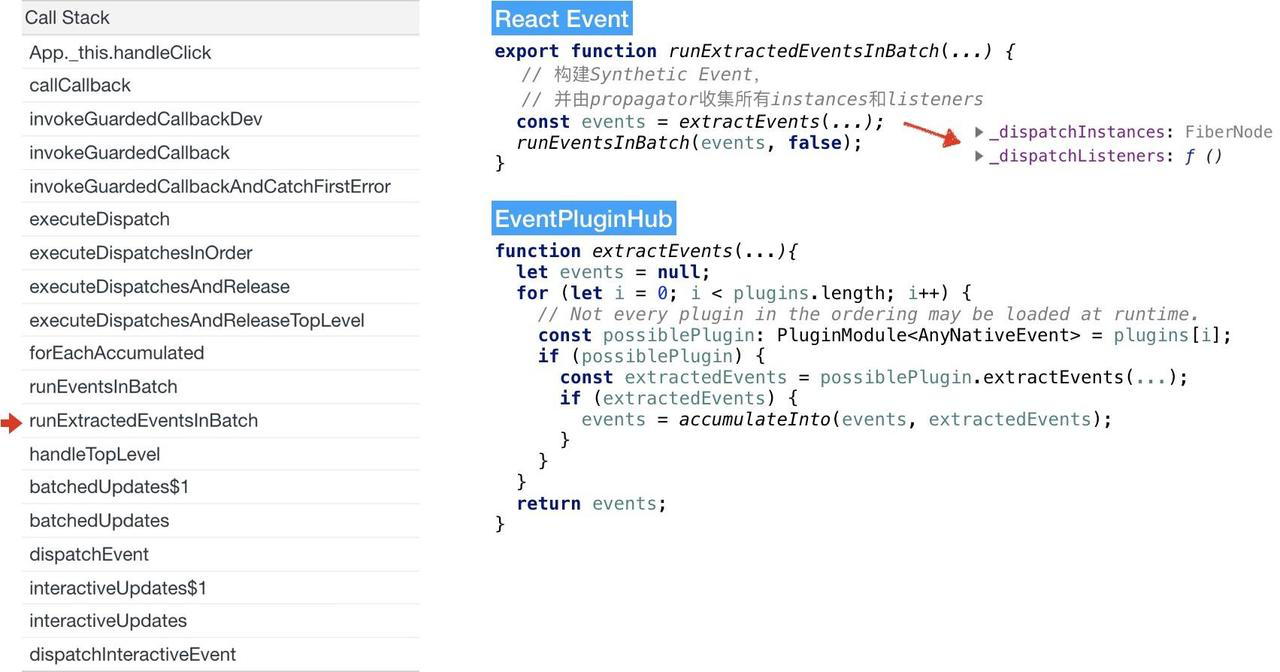This screenshot has height=672, width=1280.
Task: Select the interactiveUpdates$1 frame
Action: 220,588
